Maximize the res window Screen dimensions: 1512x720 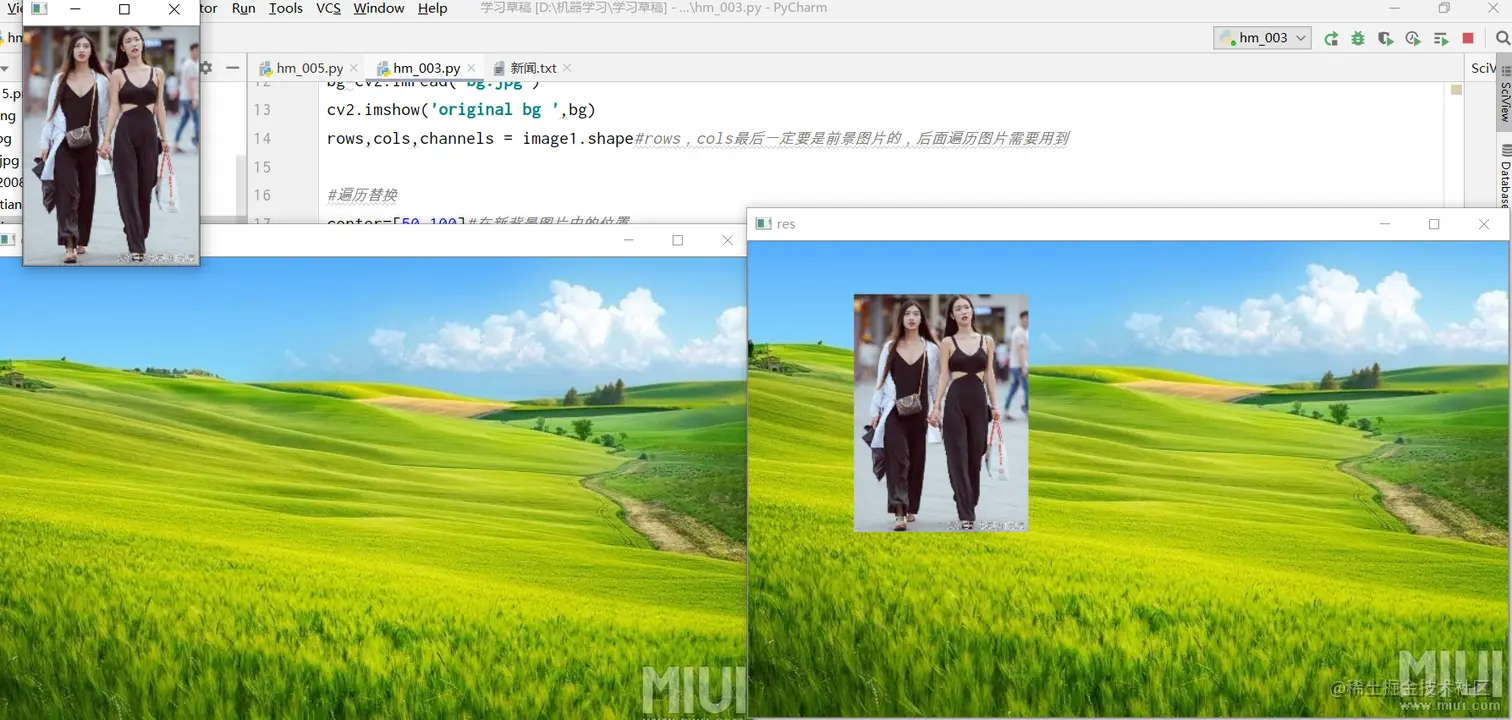(1434, 224)
